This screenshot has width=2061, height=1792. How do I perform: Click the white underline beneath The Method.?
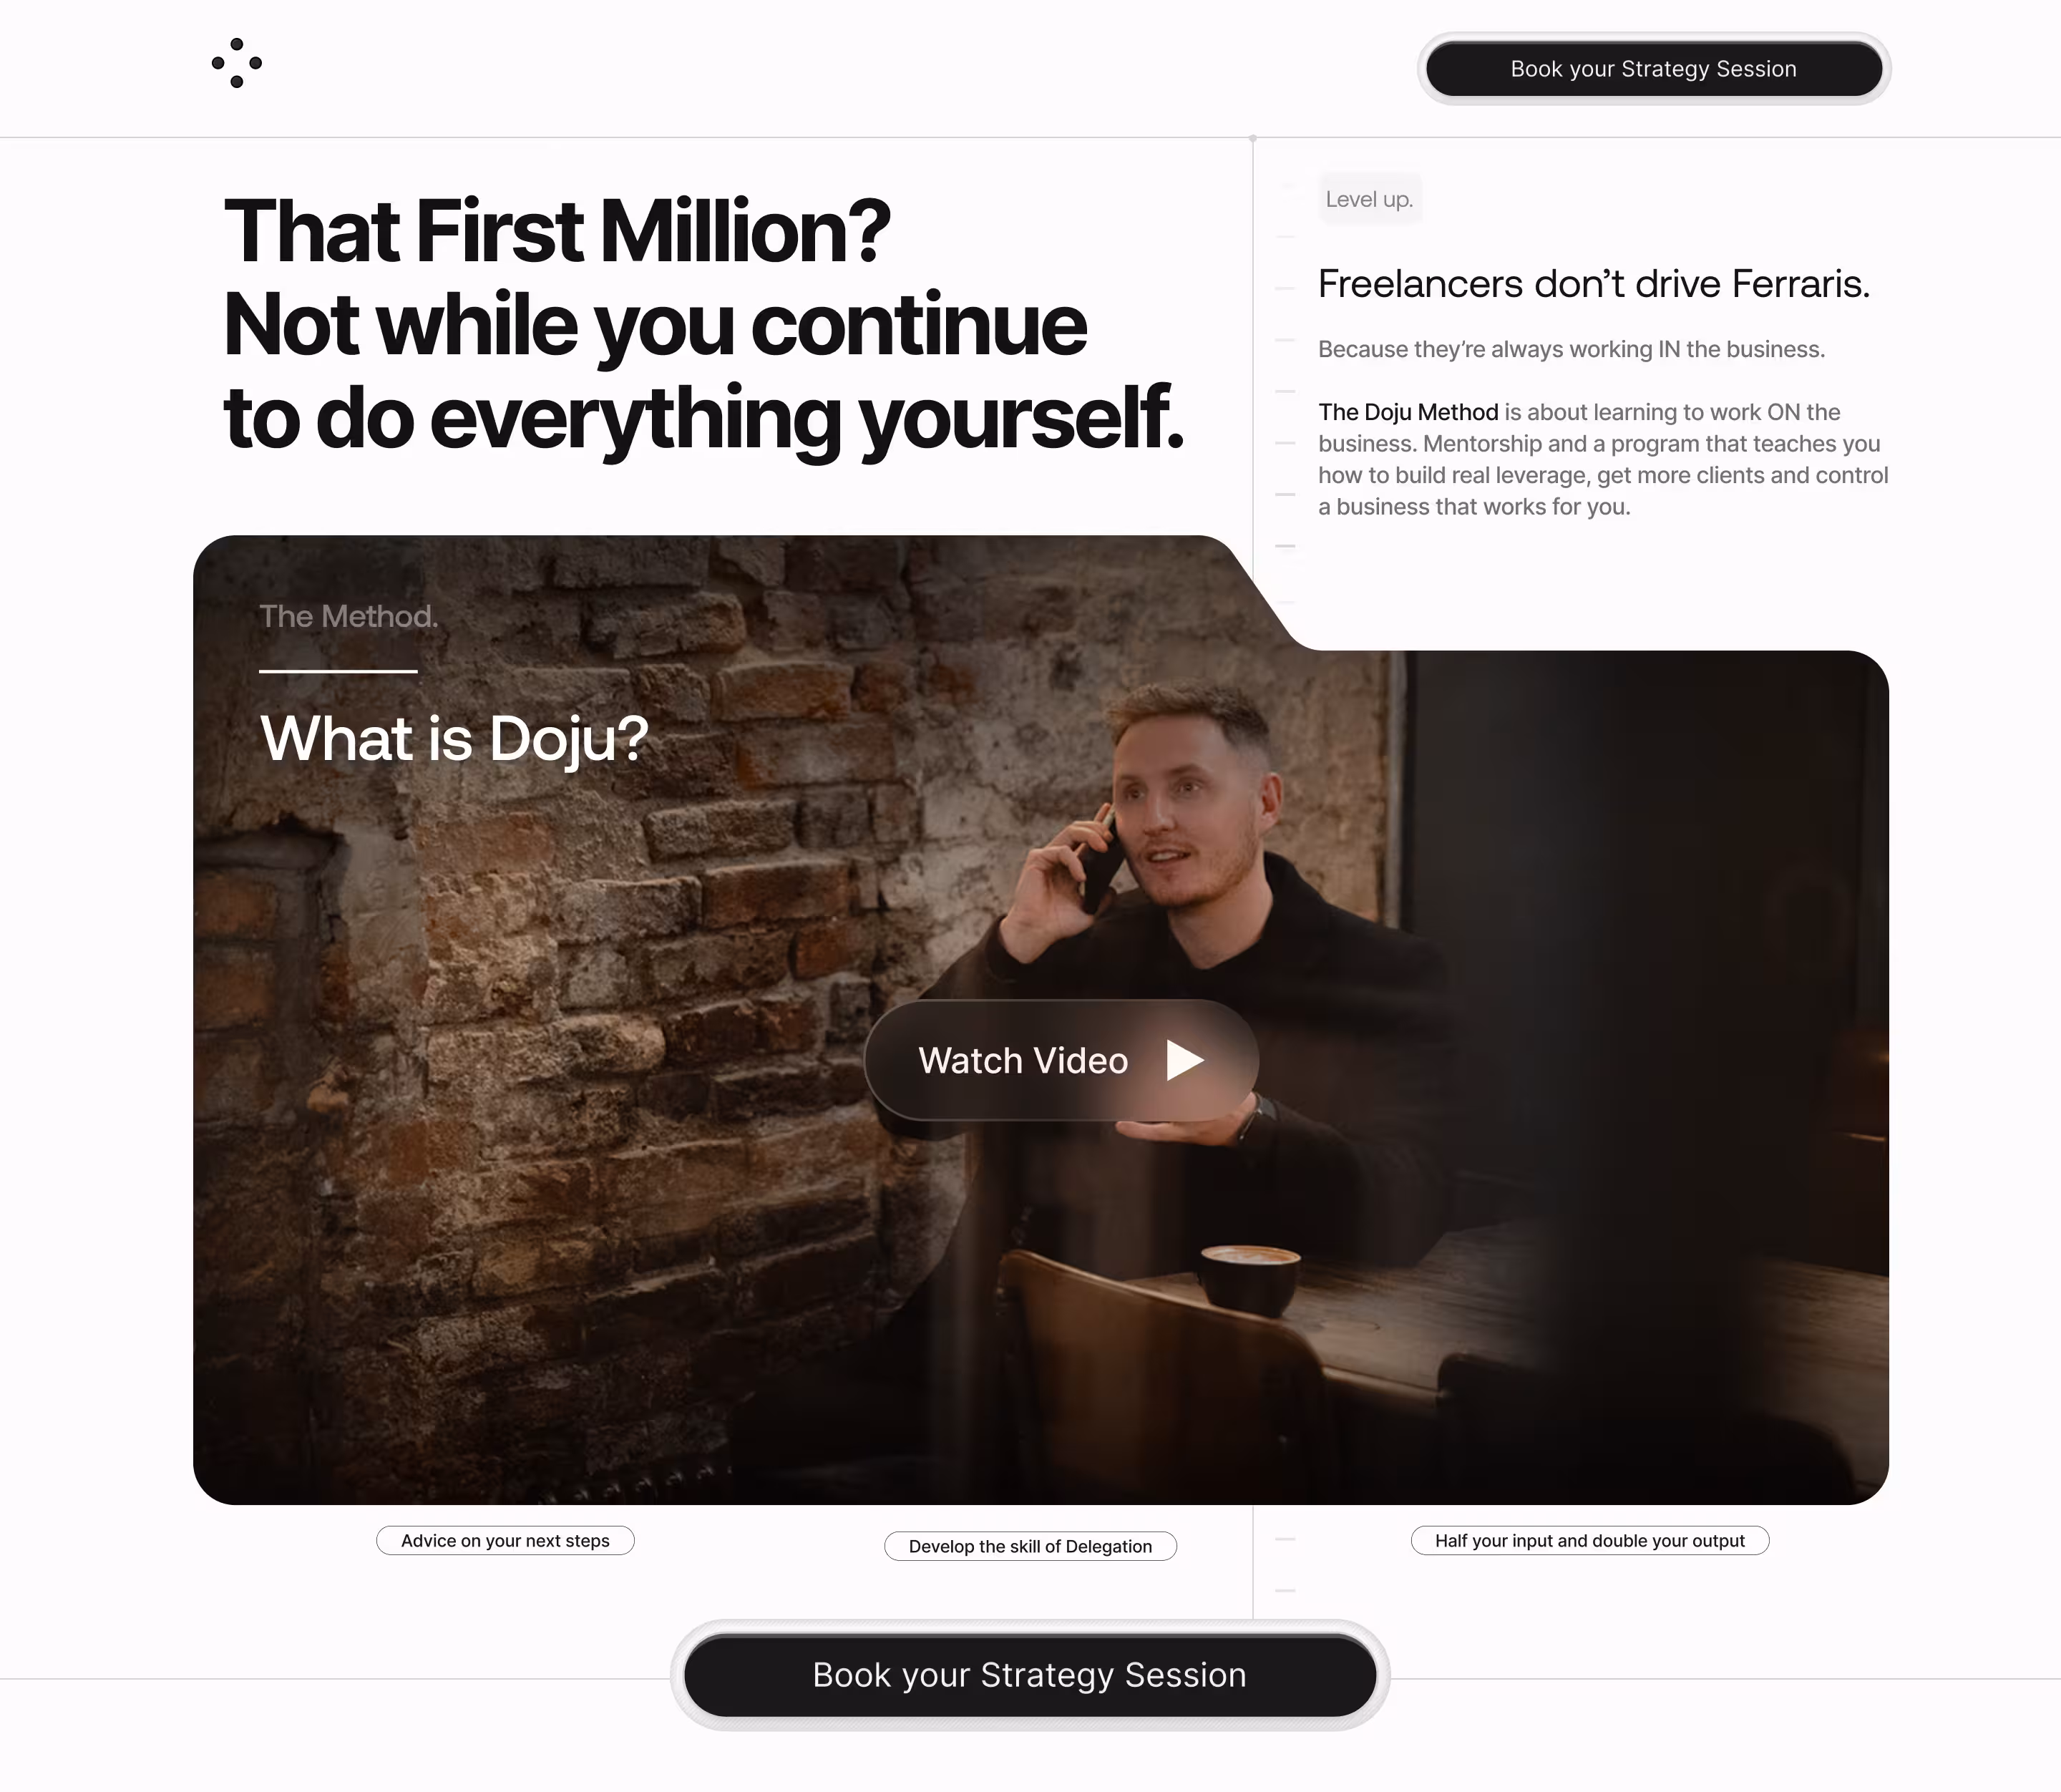[x=338, y=671]
